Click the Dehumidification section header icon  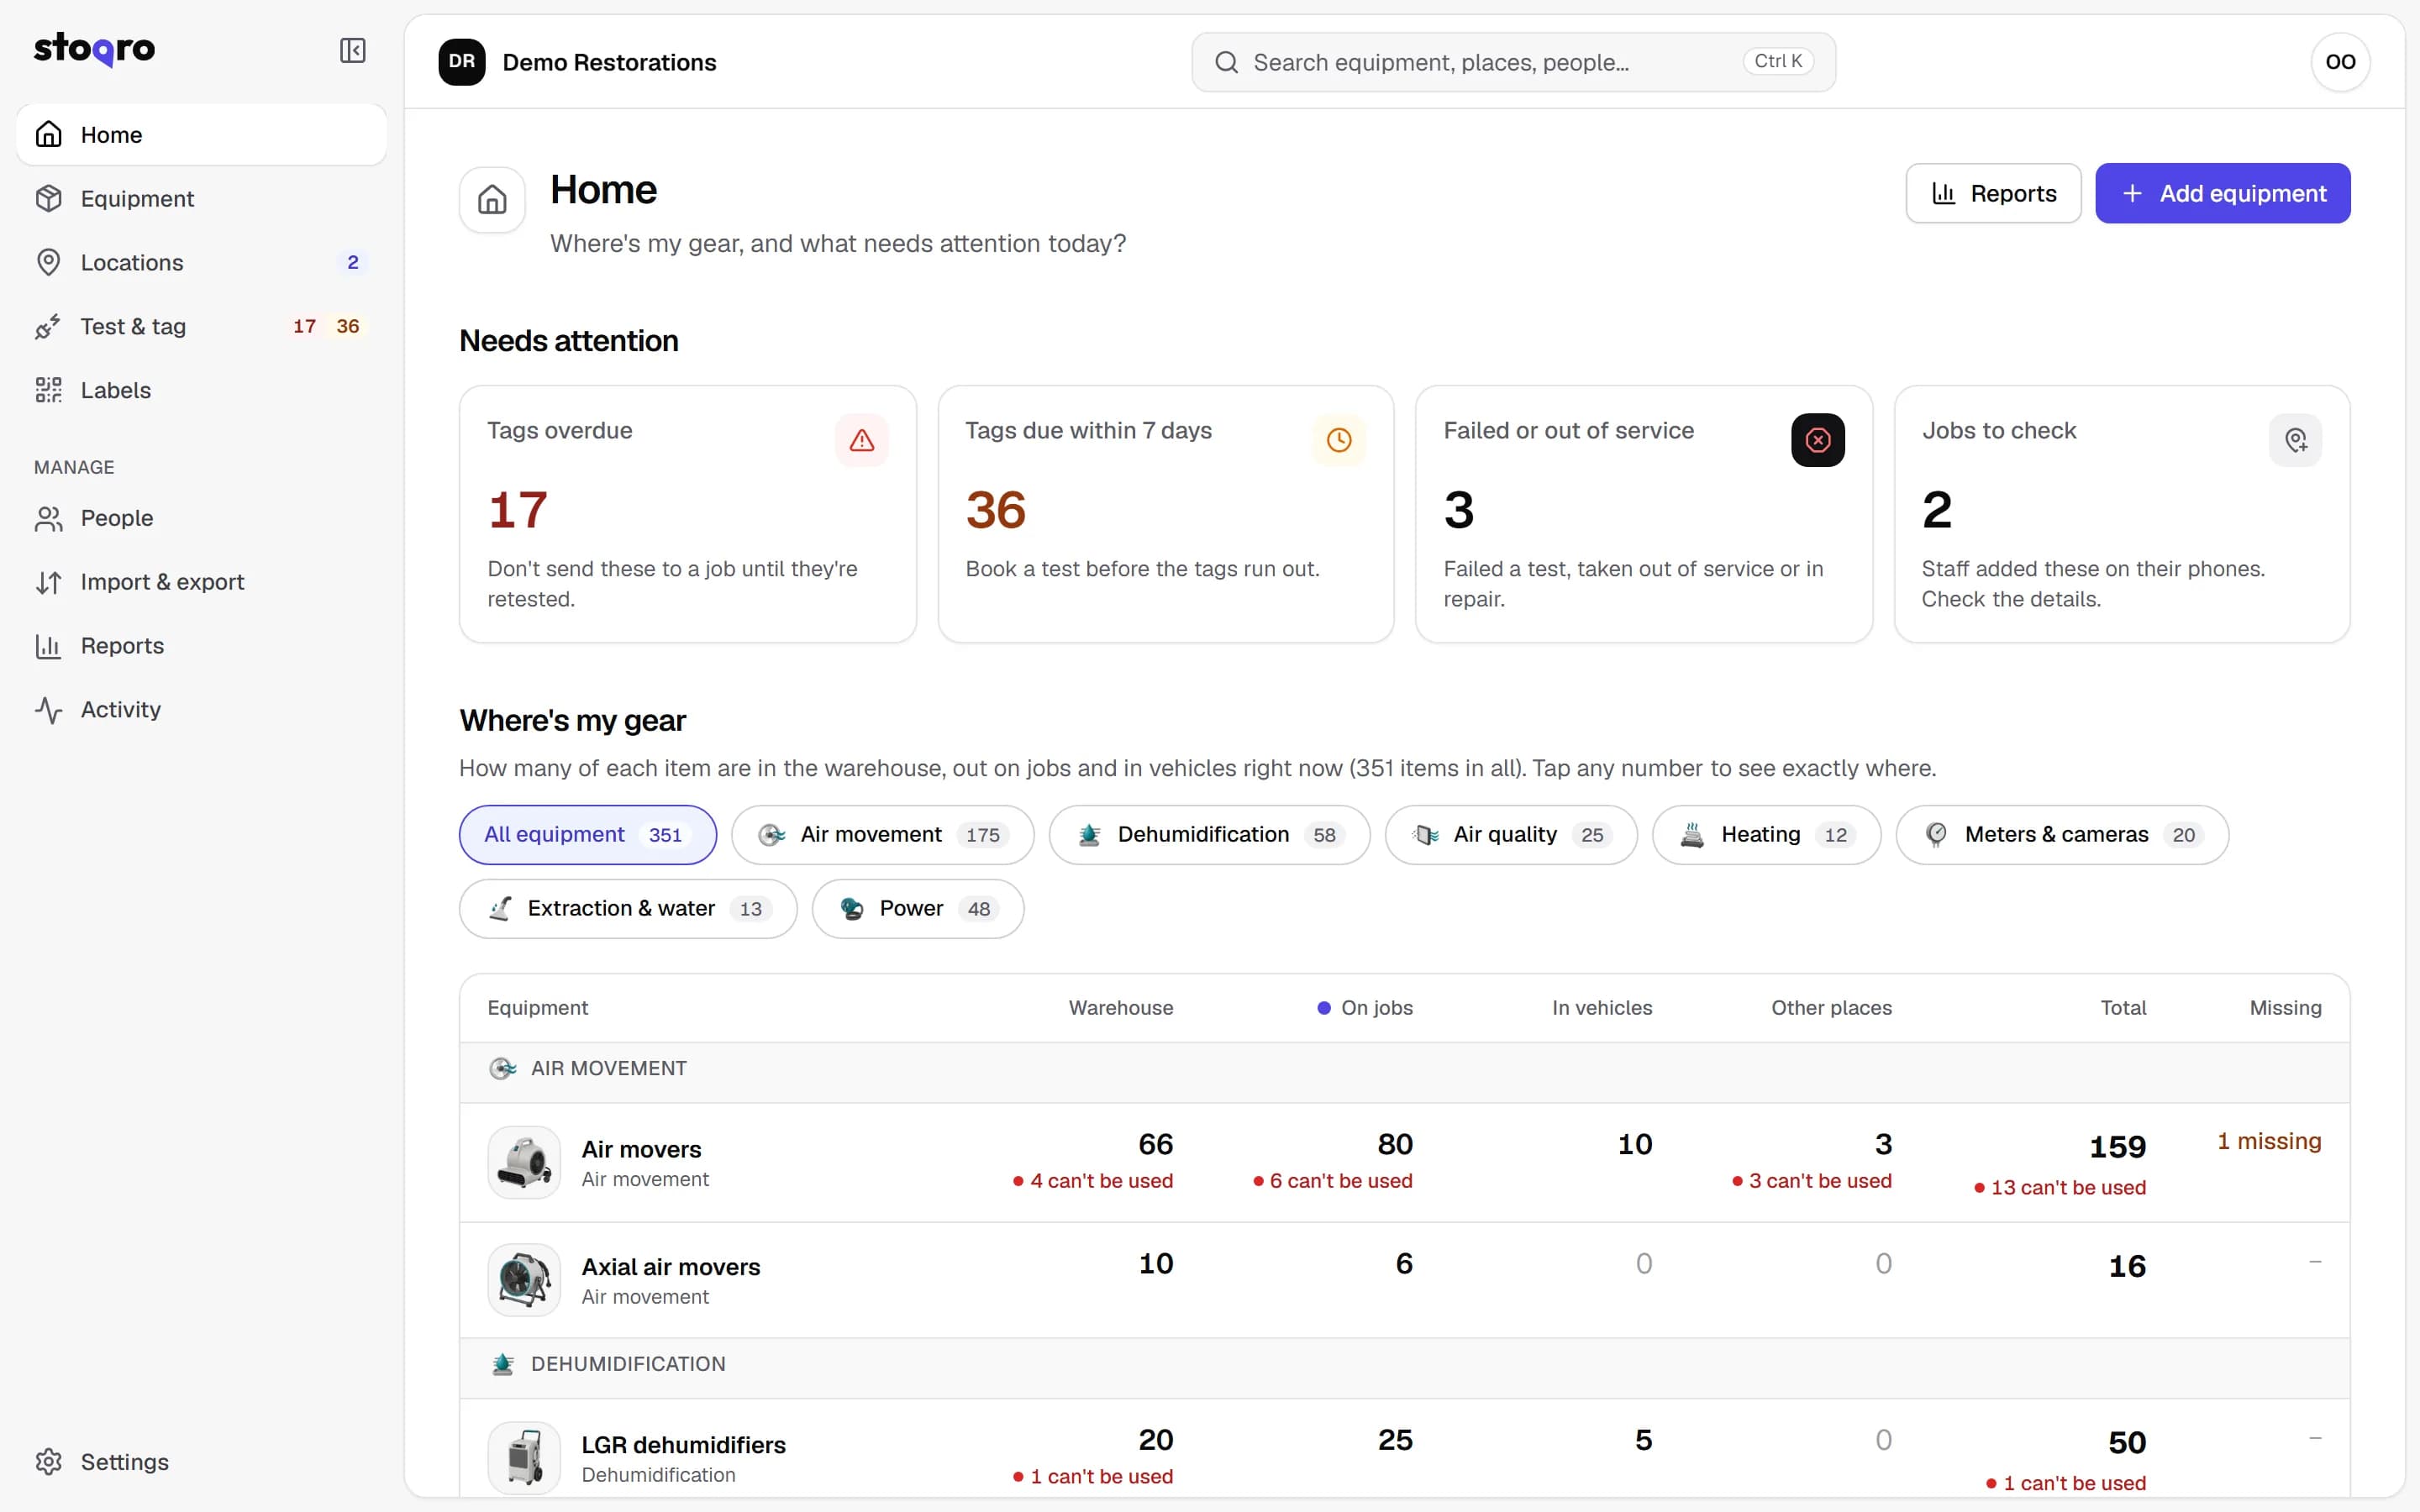point(503,1364)
